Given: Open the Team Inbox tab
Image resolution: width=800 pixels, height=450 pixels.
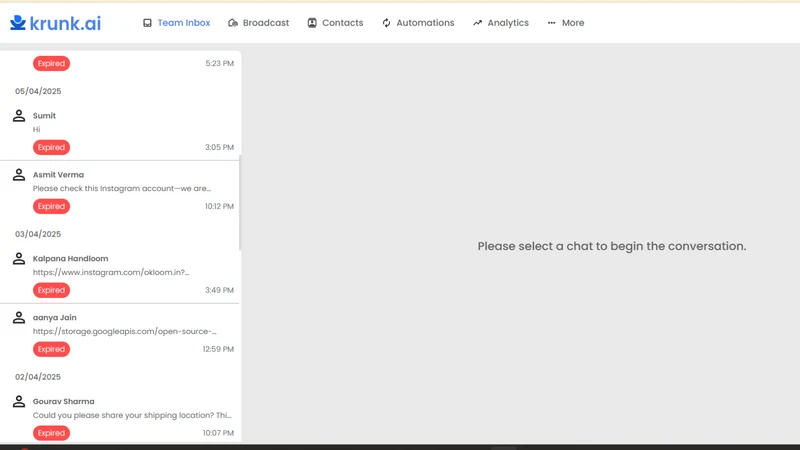Looking at the screenshot, I should pyautogui.click(x=177, y=23).
